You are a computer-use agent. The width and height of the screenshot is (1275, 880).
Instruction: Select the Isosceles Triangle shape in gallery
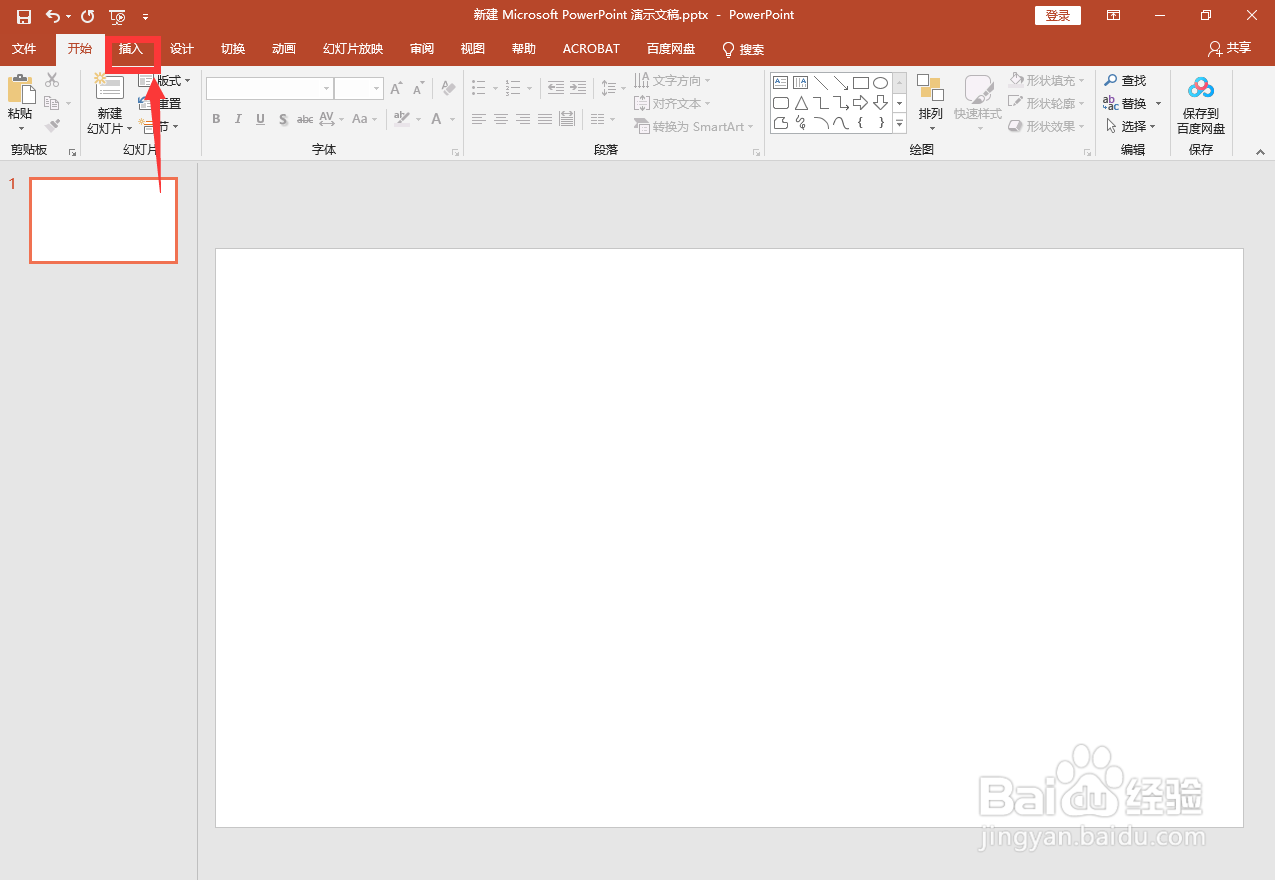pyautogui.click(x=801, y=103)
